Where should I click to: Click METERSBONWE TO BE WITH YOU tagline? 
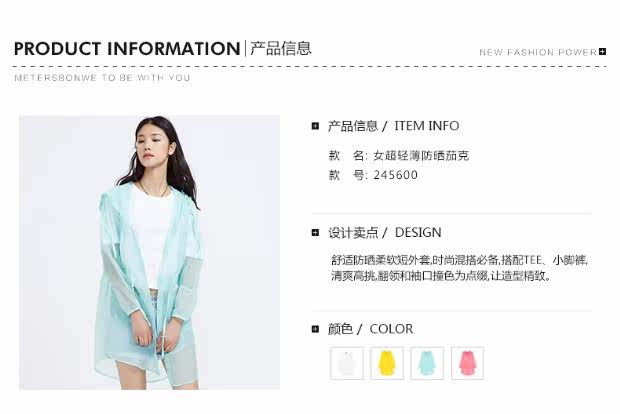pos(102,78)
